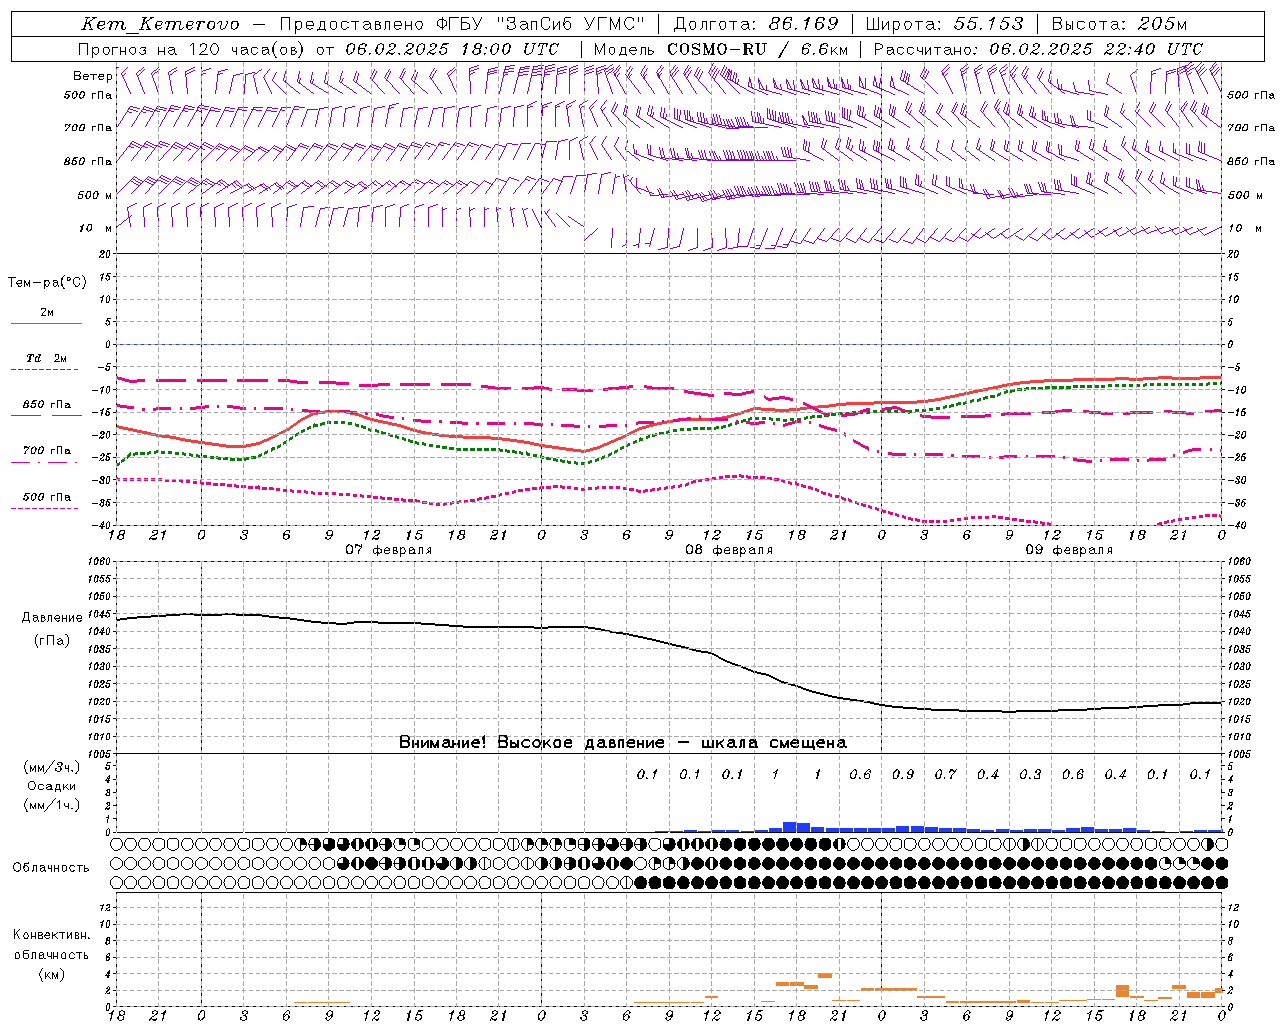Screen dimensions: 1280x1024
Task: Select the 'Рассчитано: 06.02.2025 22:40 UTC' text
Action: [1038, 49]
